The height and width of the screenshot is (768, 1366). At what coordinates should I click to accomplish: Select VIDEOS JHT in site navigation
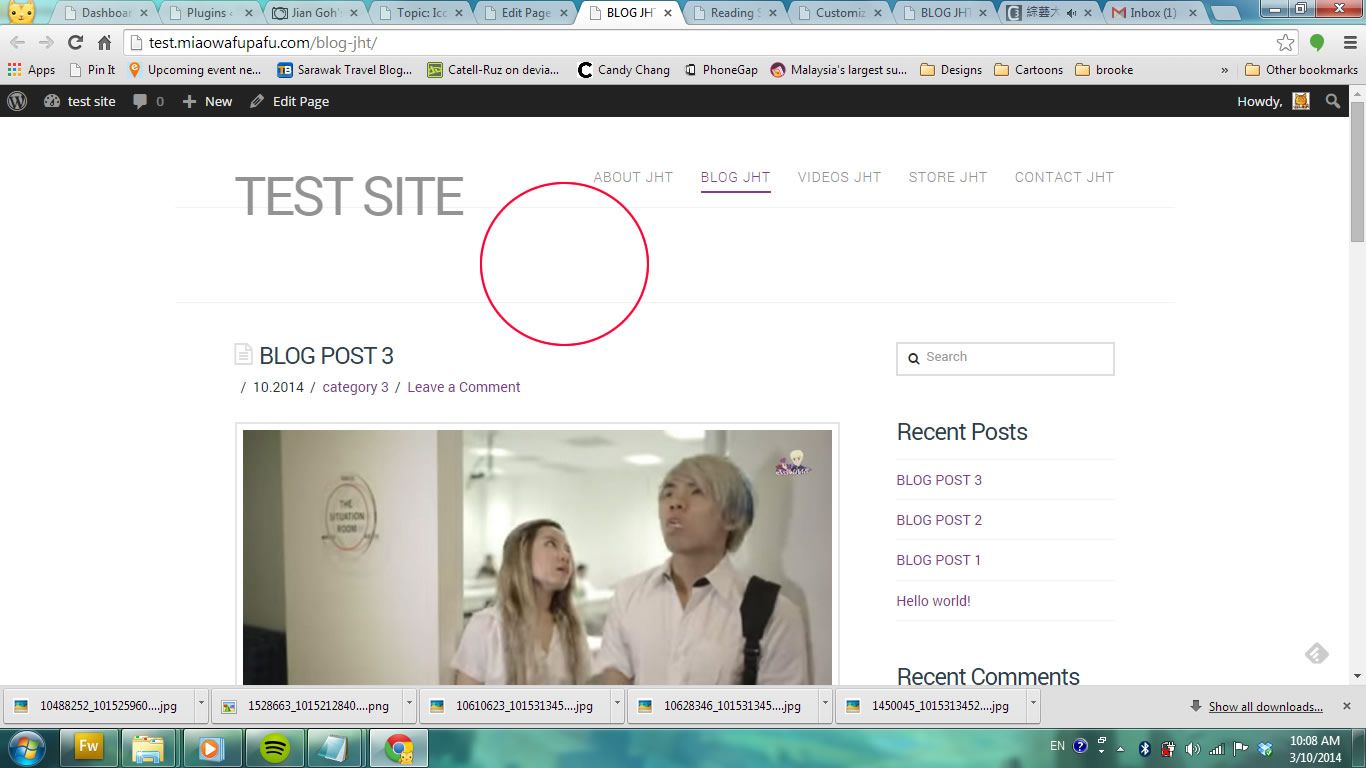click(x=839, y=177)
